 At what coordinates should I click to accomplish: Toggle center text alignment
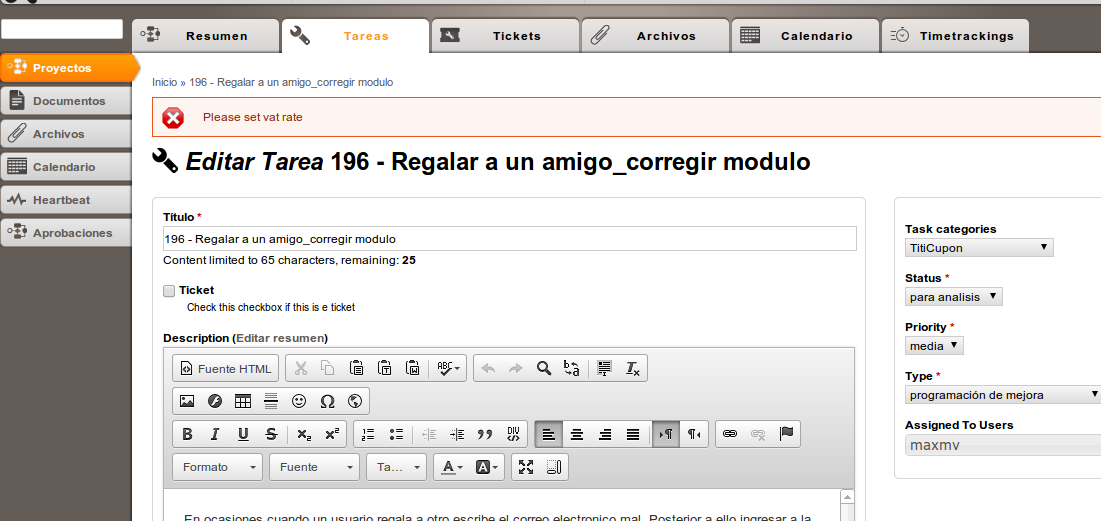(x=577, y=434)
